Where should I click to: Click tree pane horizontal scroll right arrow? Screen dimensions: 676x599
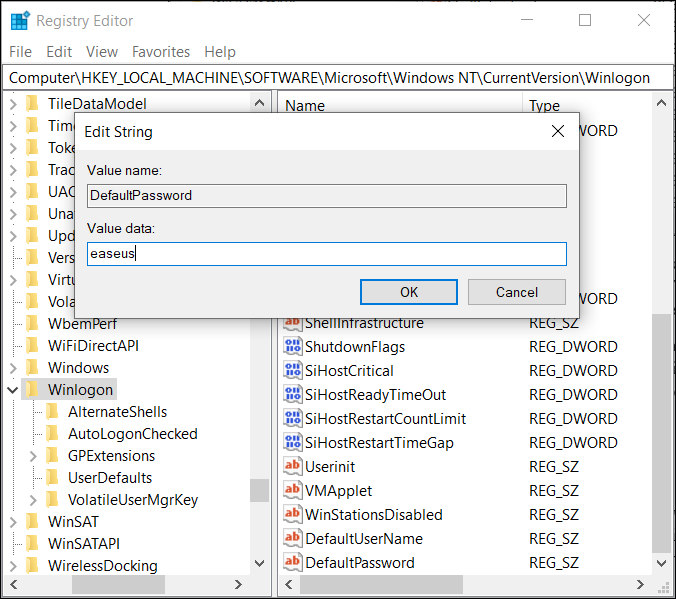click(x=238, y=585)
